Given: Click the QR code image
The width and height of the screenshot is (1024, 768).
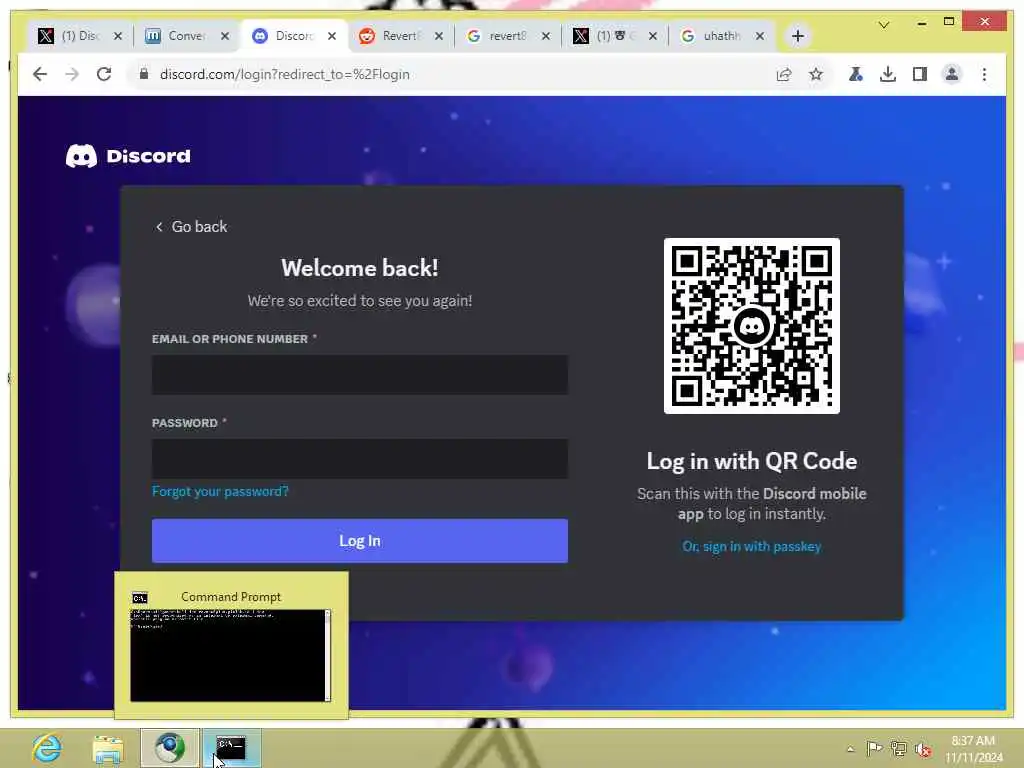Looking at the screenshot, I should [x=752, y=326].
